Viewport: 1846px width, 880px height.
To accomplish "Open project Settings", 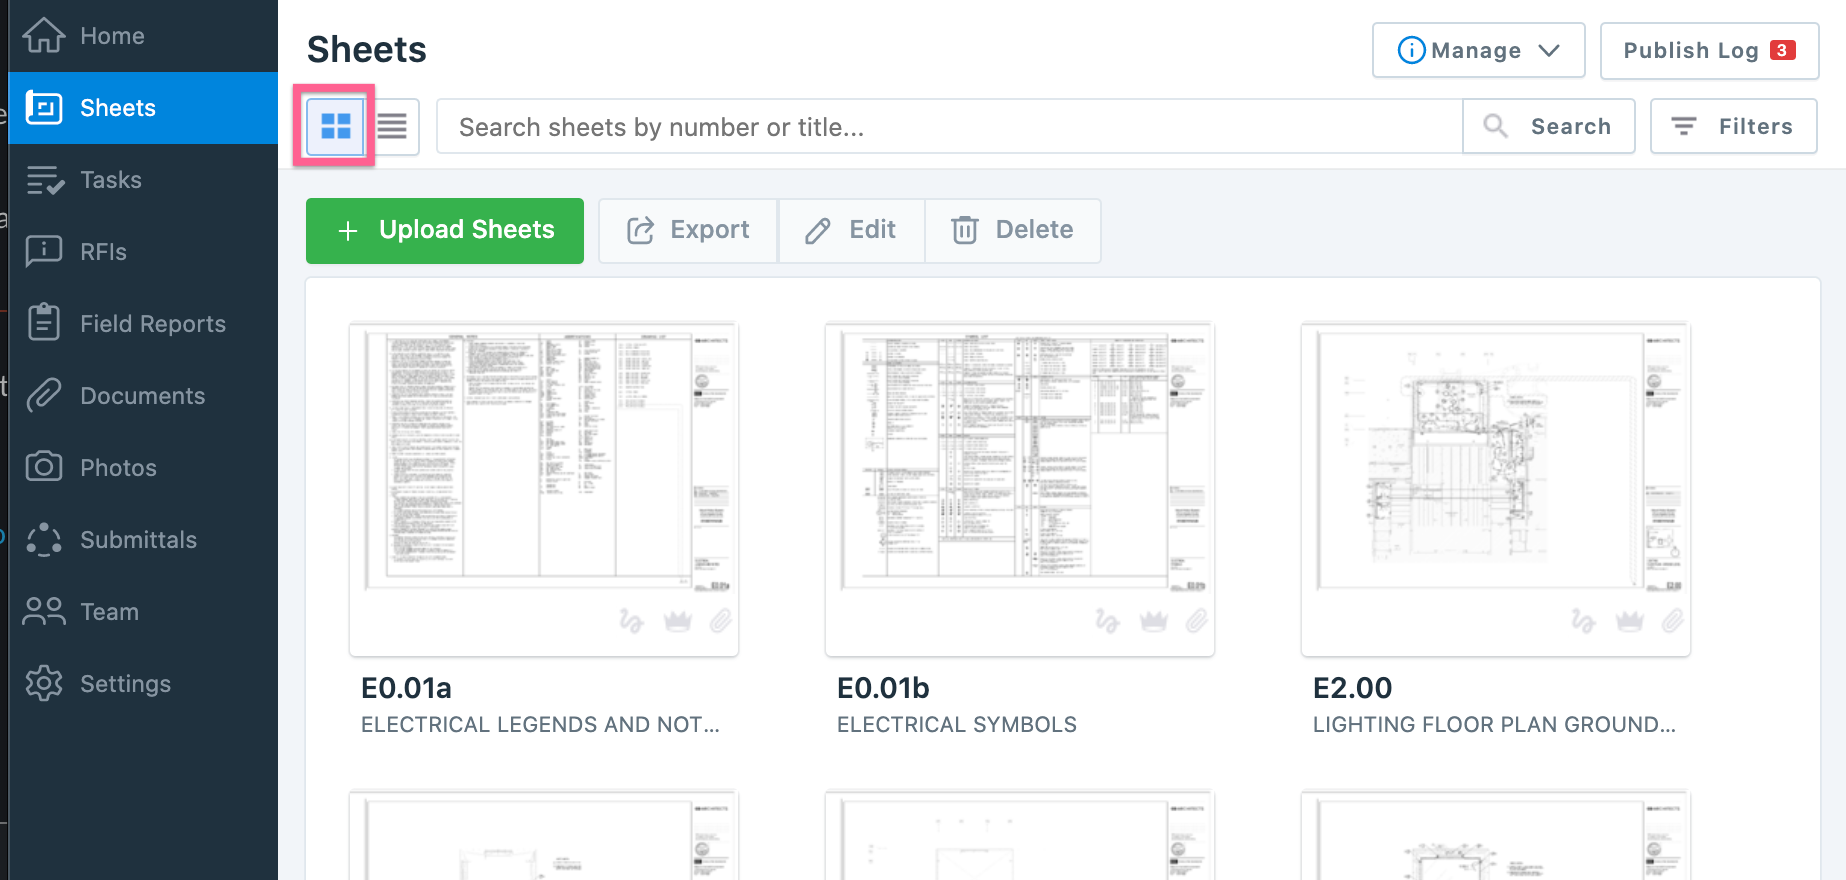I will pyautogui.click(x=143, y=684).
